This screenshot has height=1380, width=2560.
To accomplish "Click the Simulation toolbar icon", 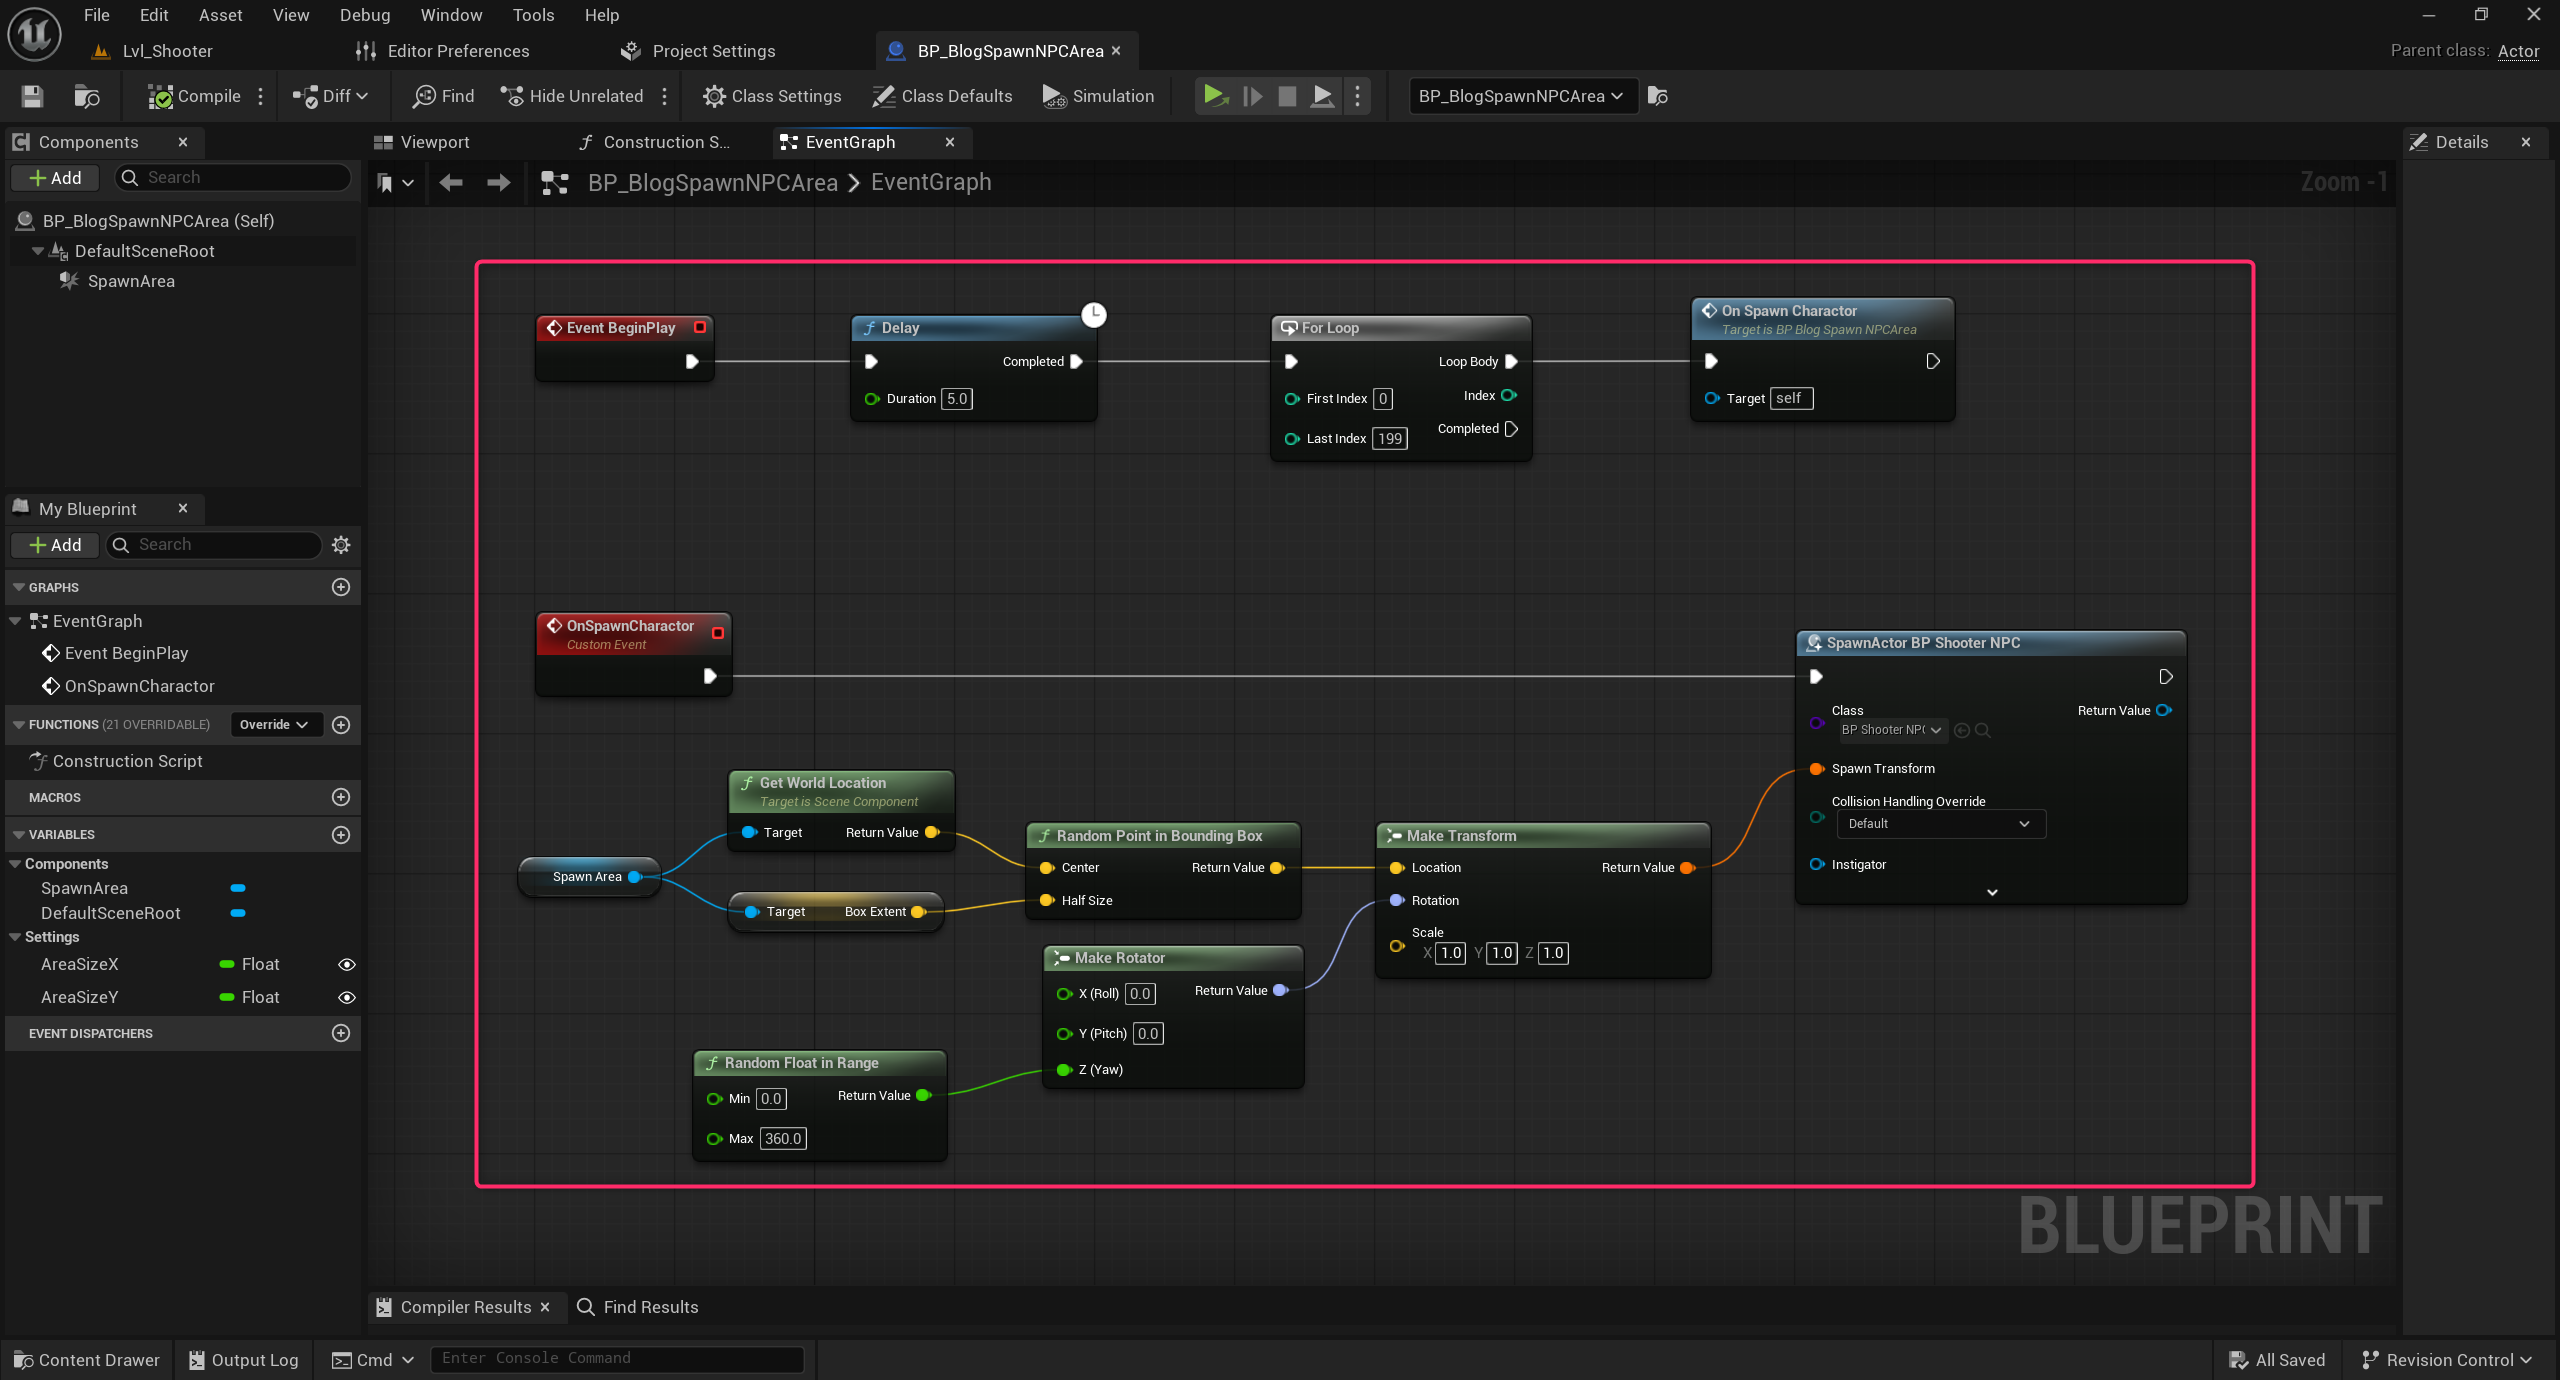I will (1054, 96).
